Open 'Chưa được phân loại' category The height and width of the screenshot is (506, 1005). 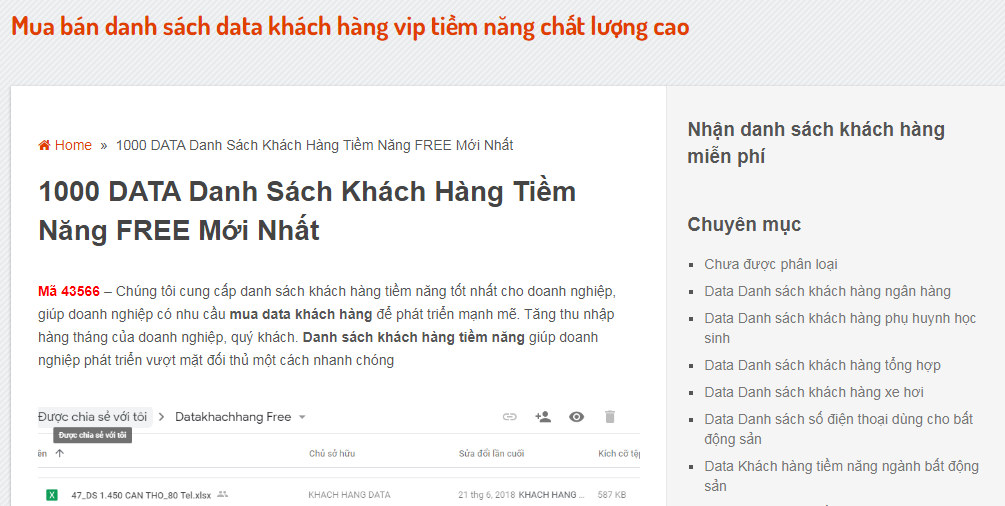click(770, 264)
